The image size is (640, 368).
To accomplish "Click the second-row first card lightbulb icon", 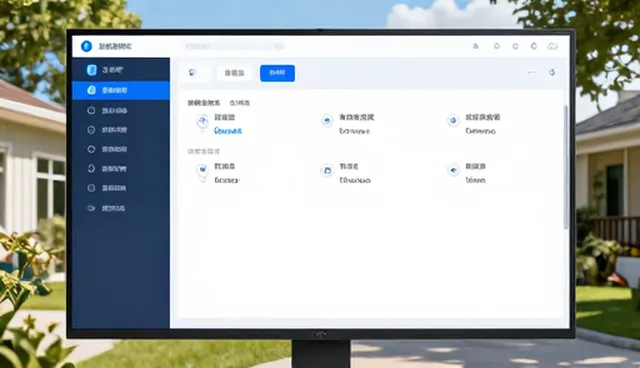I will tap(202, 171).
